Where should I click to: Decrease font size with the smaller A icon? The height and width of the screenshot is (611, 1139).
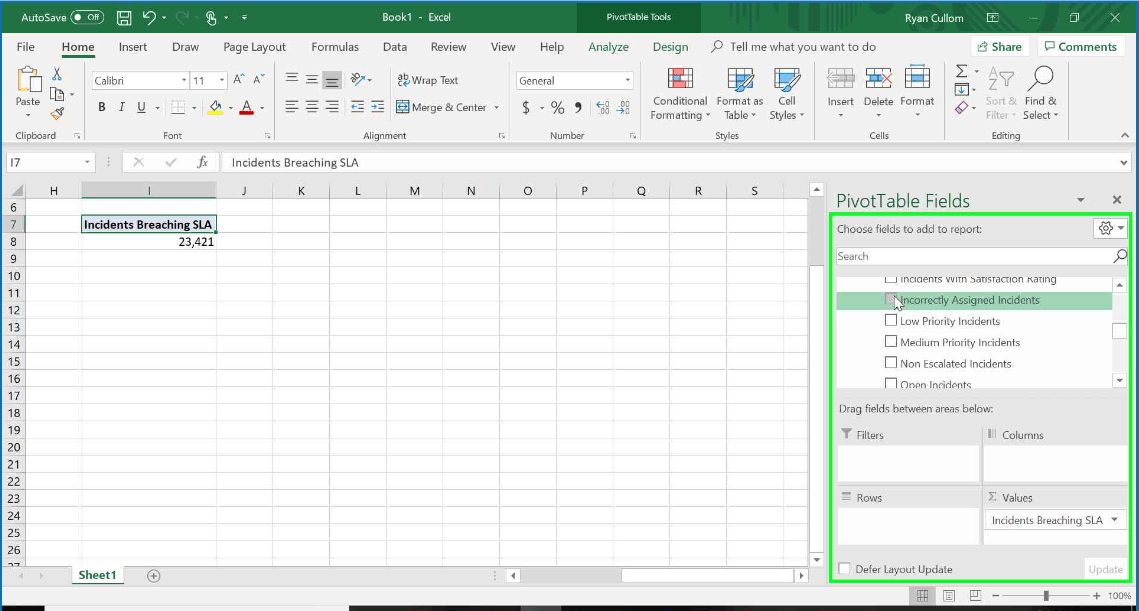(x=259, y=80)
